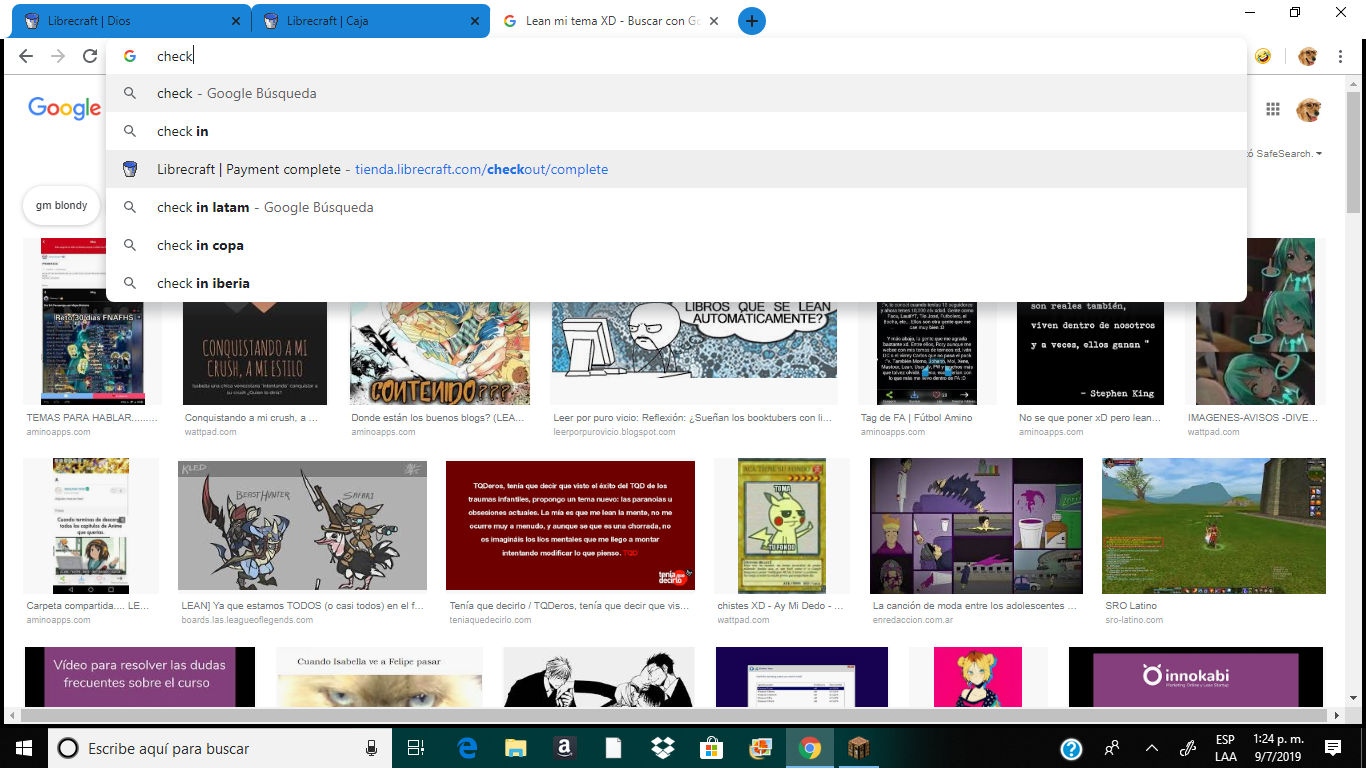Open 'Conquistando a mi crush' image result
1366x768 pixels.
[254, 353]
